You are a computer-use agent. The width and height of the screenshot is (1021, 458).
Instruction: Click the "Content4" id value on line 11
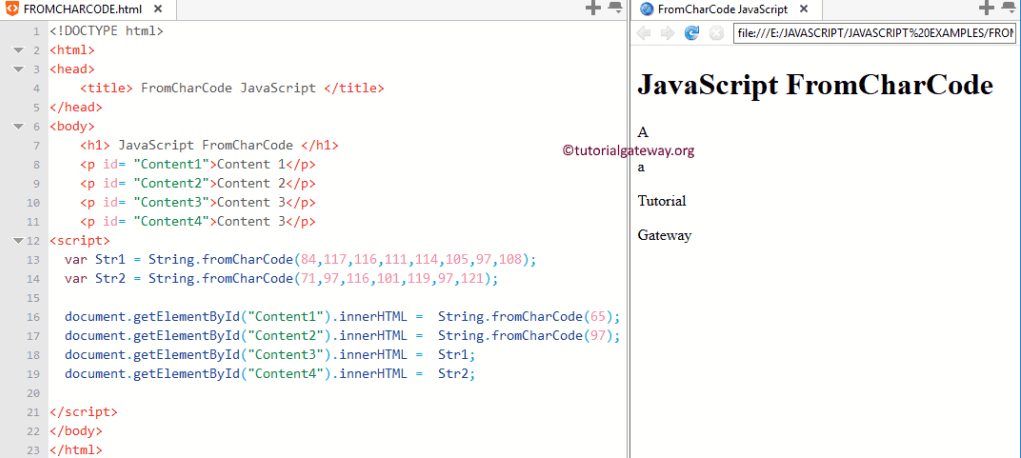tap(171, 222)
